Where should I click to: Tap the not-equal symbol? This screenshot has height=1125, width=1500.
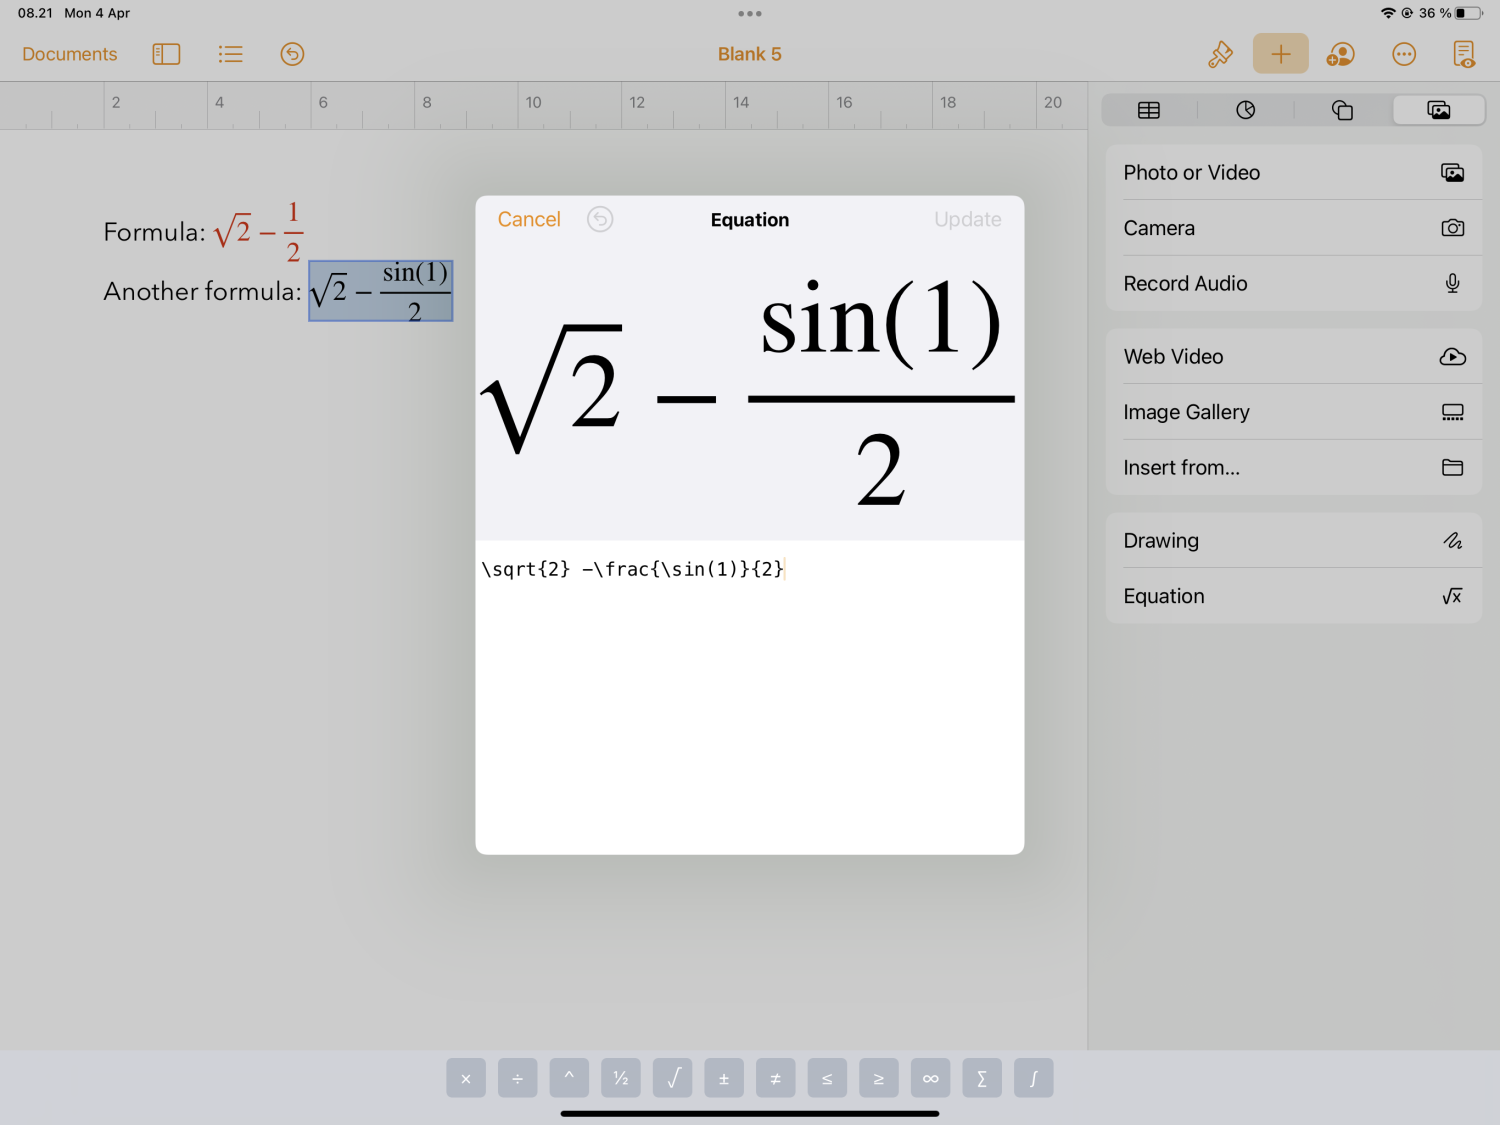point(775,1078)
